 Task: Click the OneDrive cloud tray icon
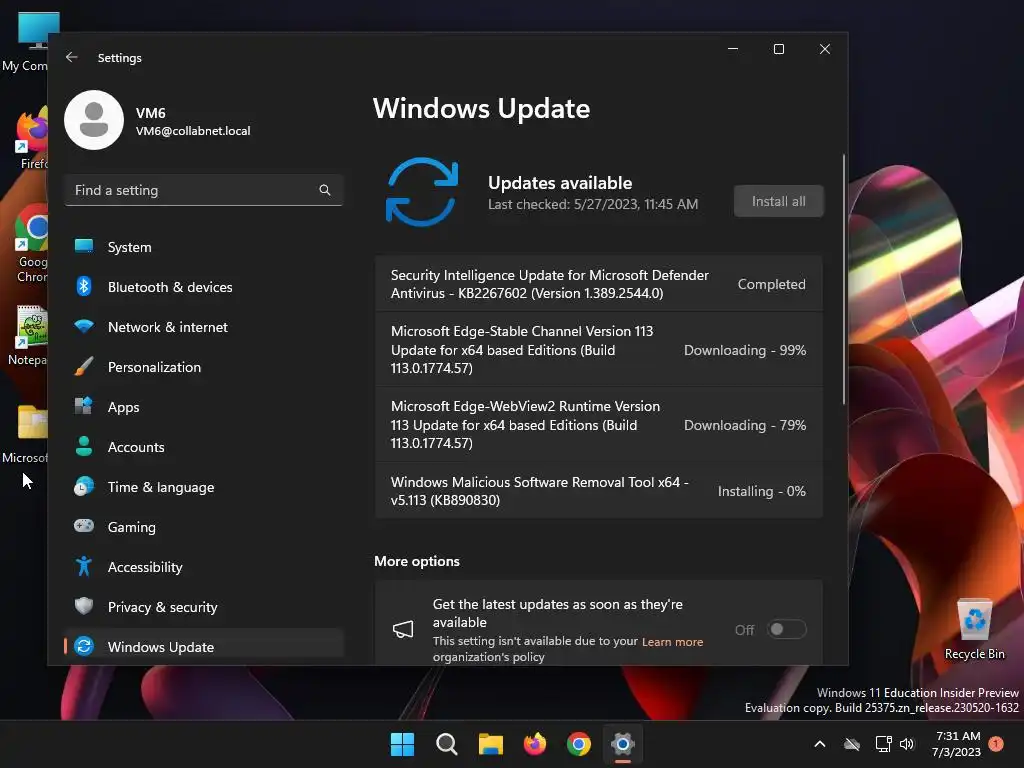coord(852,744)
